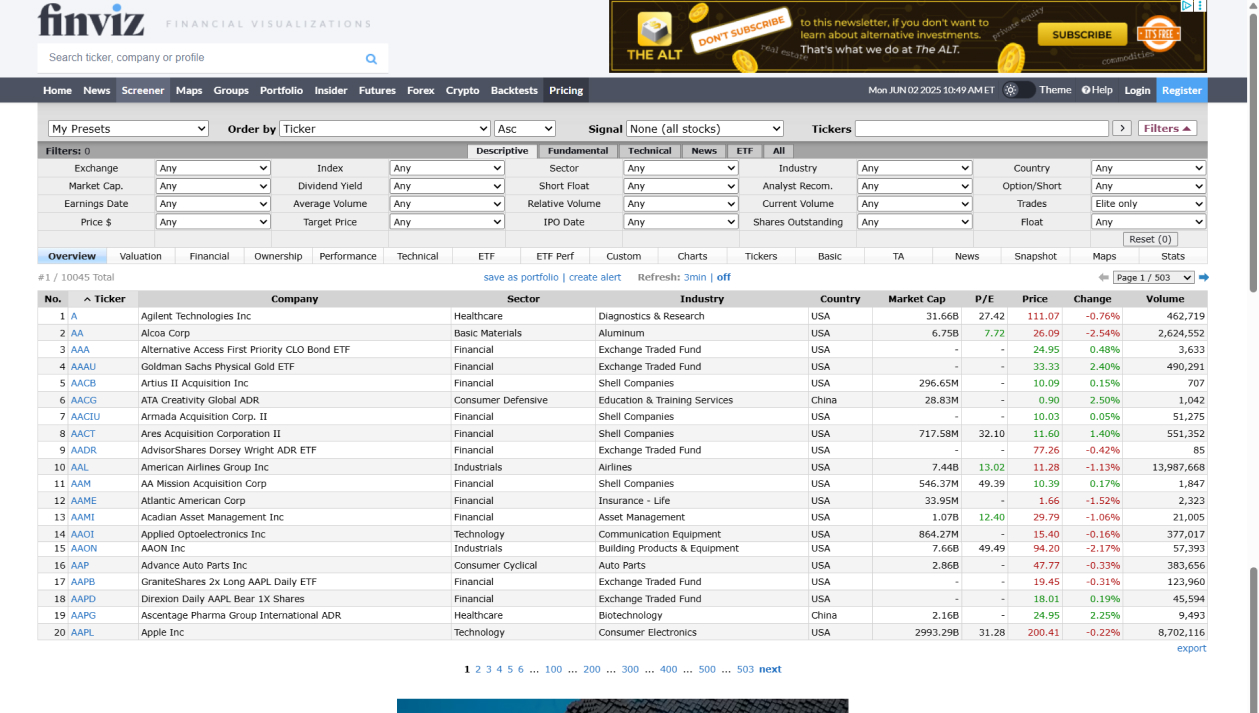Switch to the Technical filters tab

650,151
